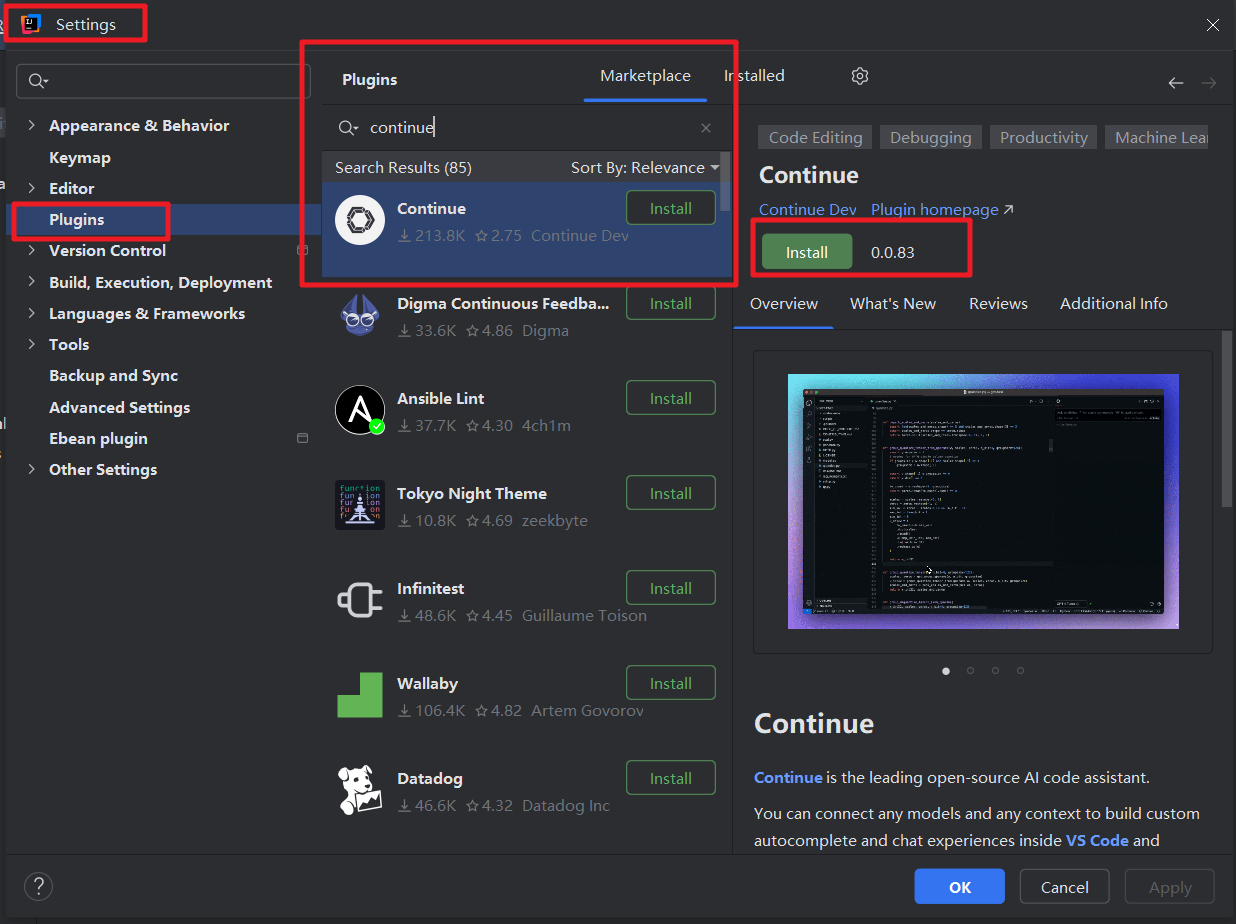Install Continue from the search results list
The width and height of the screenshot is (1236, 924).
(x=671, y=209)
